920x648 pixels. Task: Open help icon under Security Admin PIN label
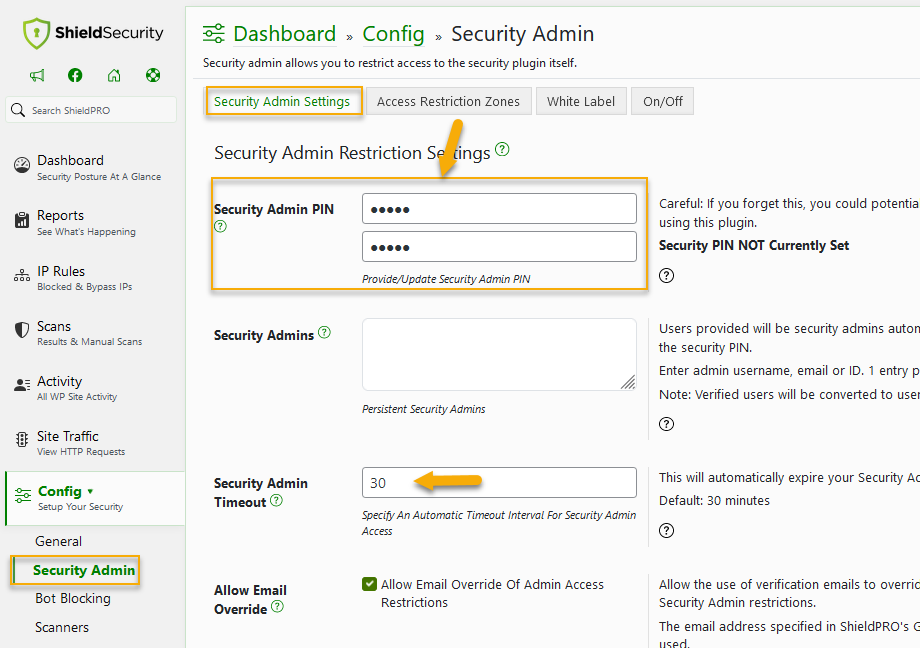[x=220, y=227]
